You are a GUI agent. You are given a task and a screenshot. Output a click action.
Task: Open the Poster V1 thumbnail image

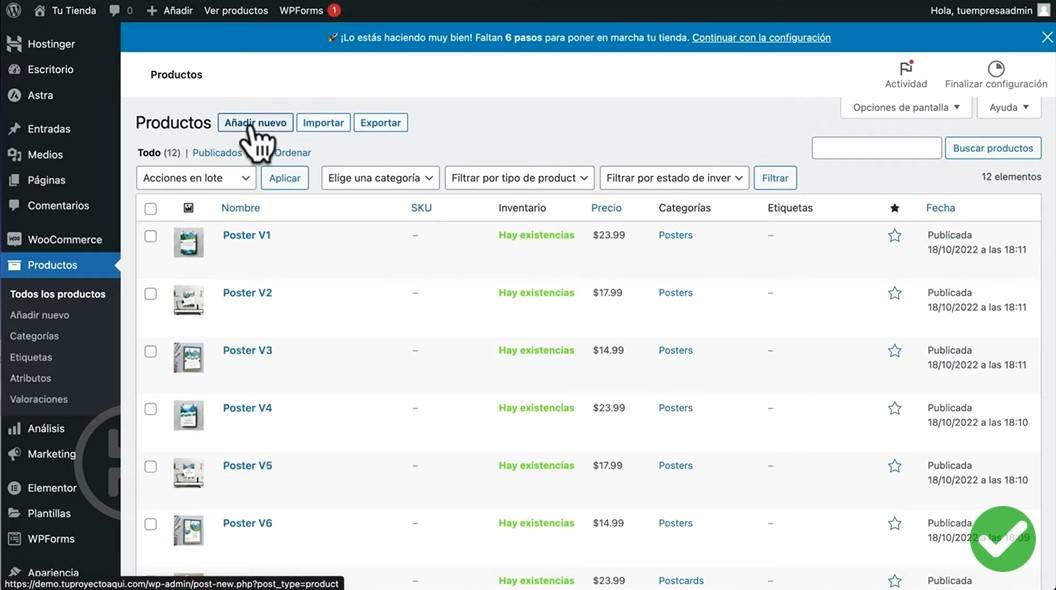[x=189, y=242]
